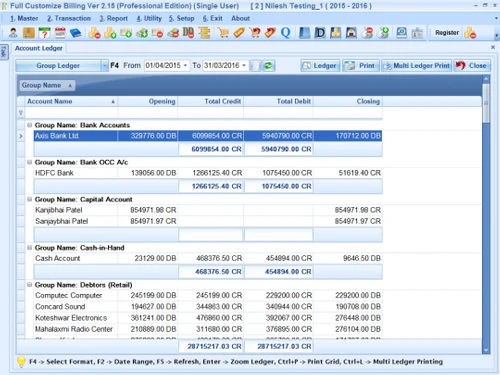Click the portrait photo toolbar icon
500x375 pixels.
coord(351,33)
